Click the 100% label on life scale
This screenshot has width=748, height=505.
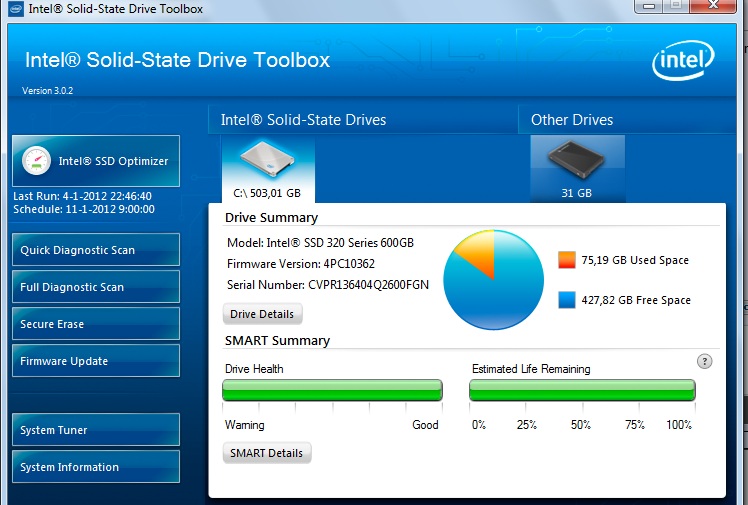679,425
